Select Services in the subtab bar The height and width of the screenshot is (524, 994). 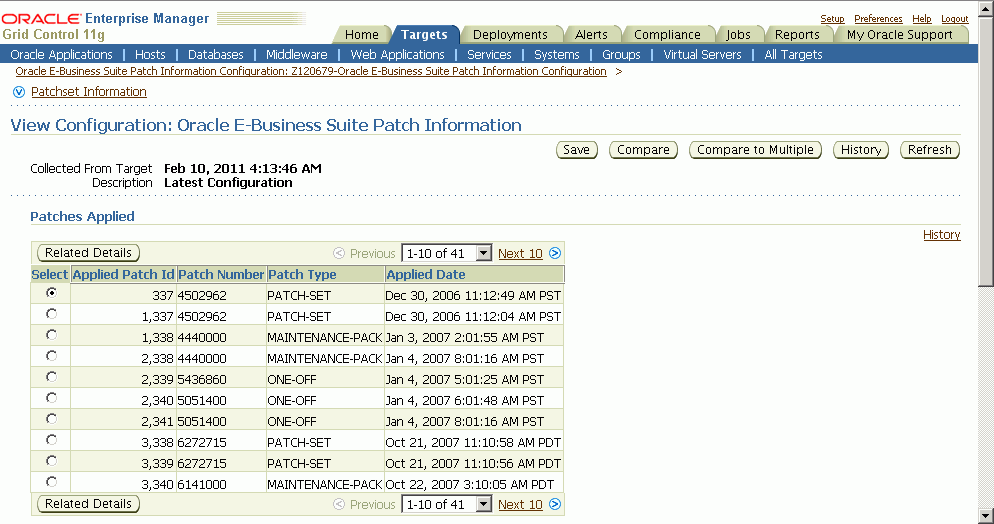pyautogui.click(x=489, y=54)
